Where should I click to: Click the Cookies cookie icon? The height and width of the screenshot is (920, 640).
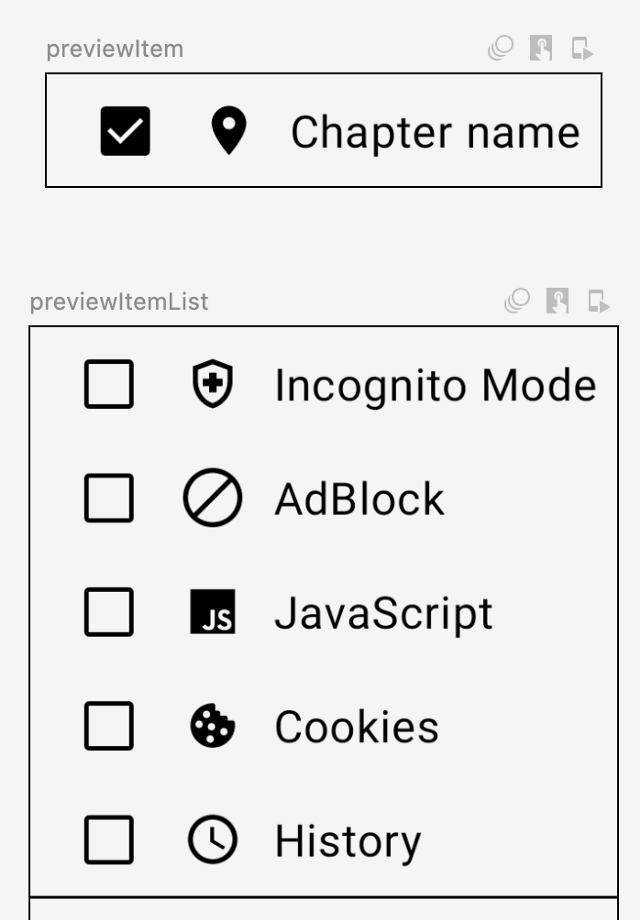(212, 726)
